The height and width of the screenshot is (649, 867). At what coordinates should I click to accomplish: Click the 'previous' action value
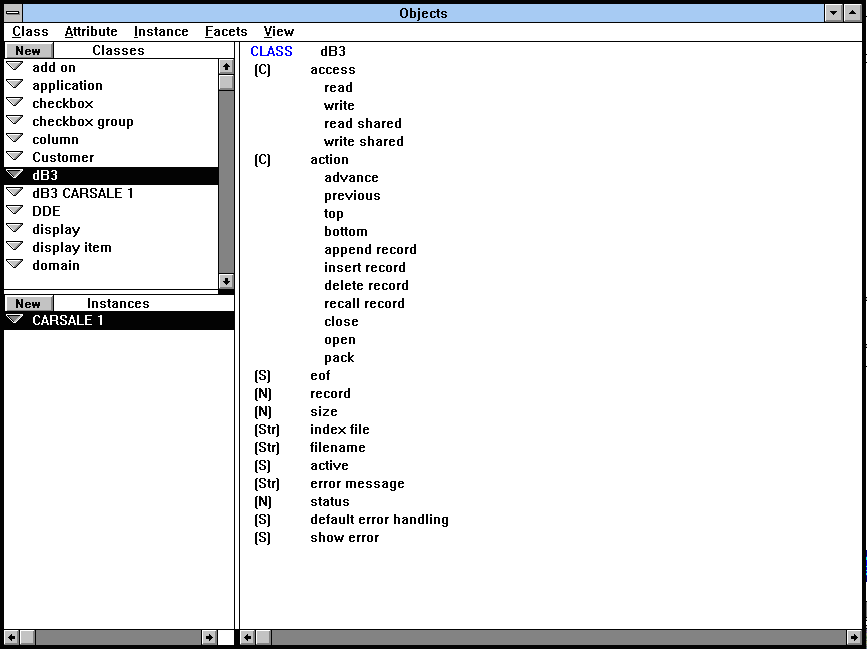[x=352, y=196]
